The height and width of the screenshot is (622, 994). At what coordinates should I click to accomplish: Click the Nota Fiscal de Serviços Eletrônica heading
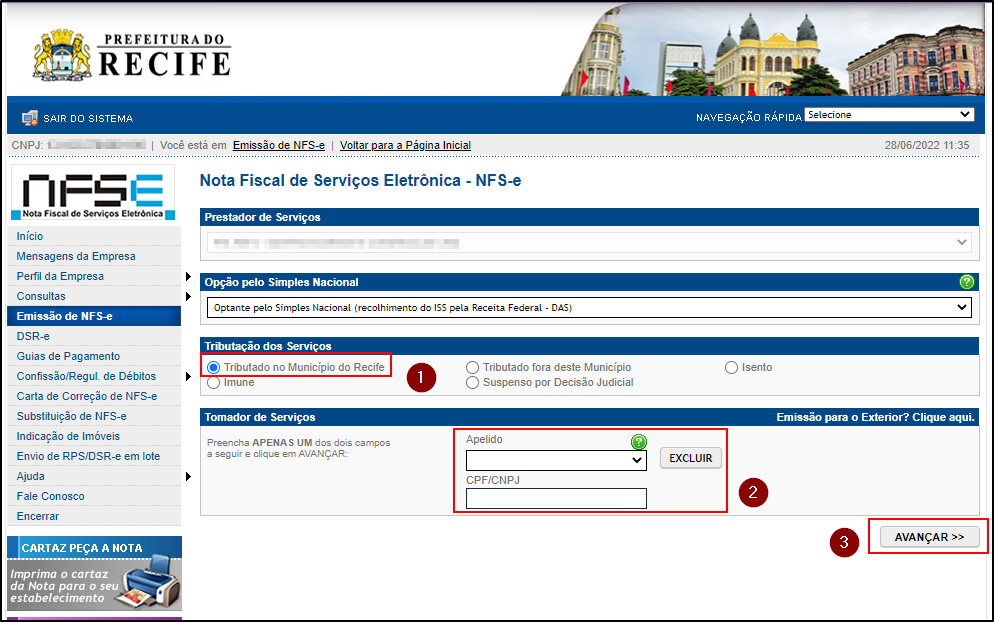tap(360, 181)
